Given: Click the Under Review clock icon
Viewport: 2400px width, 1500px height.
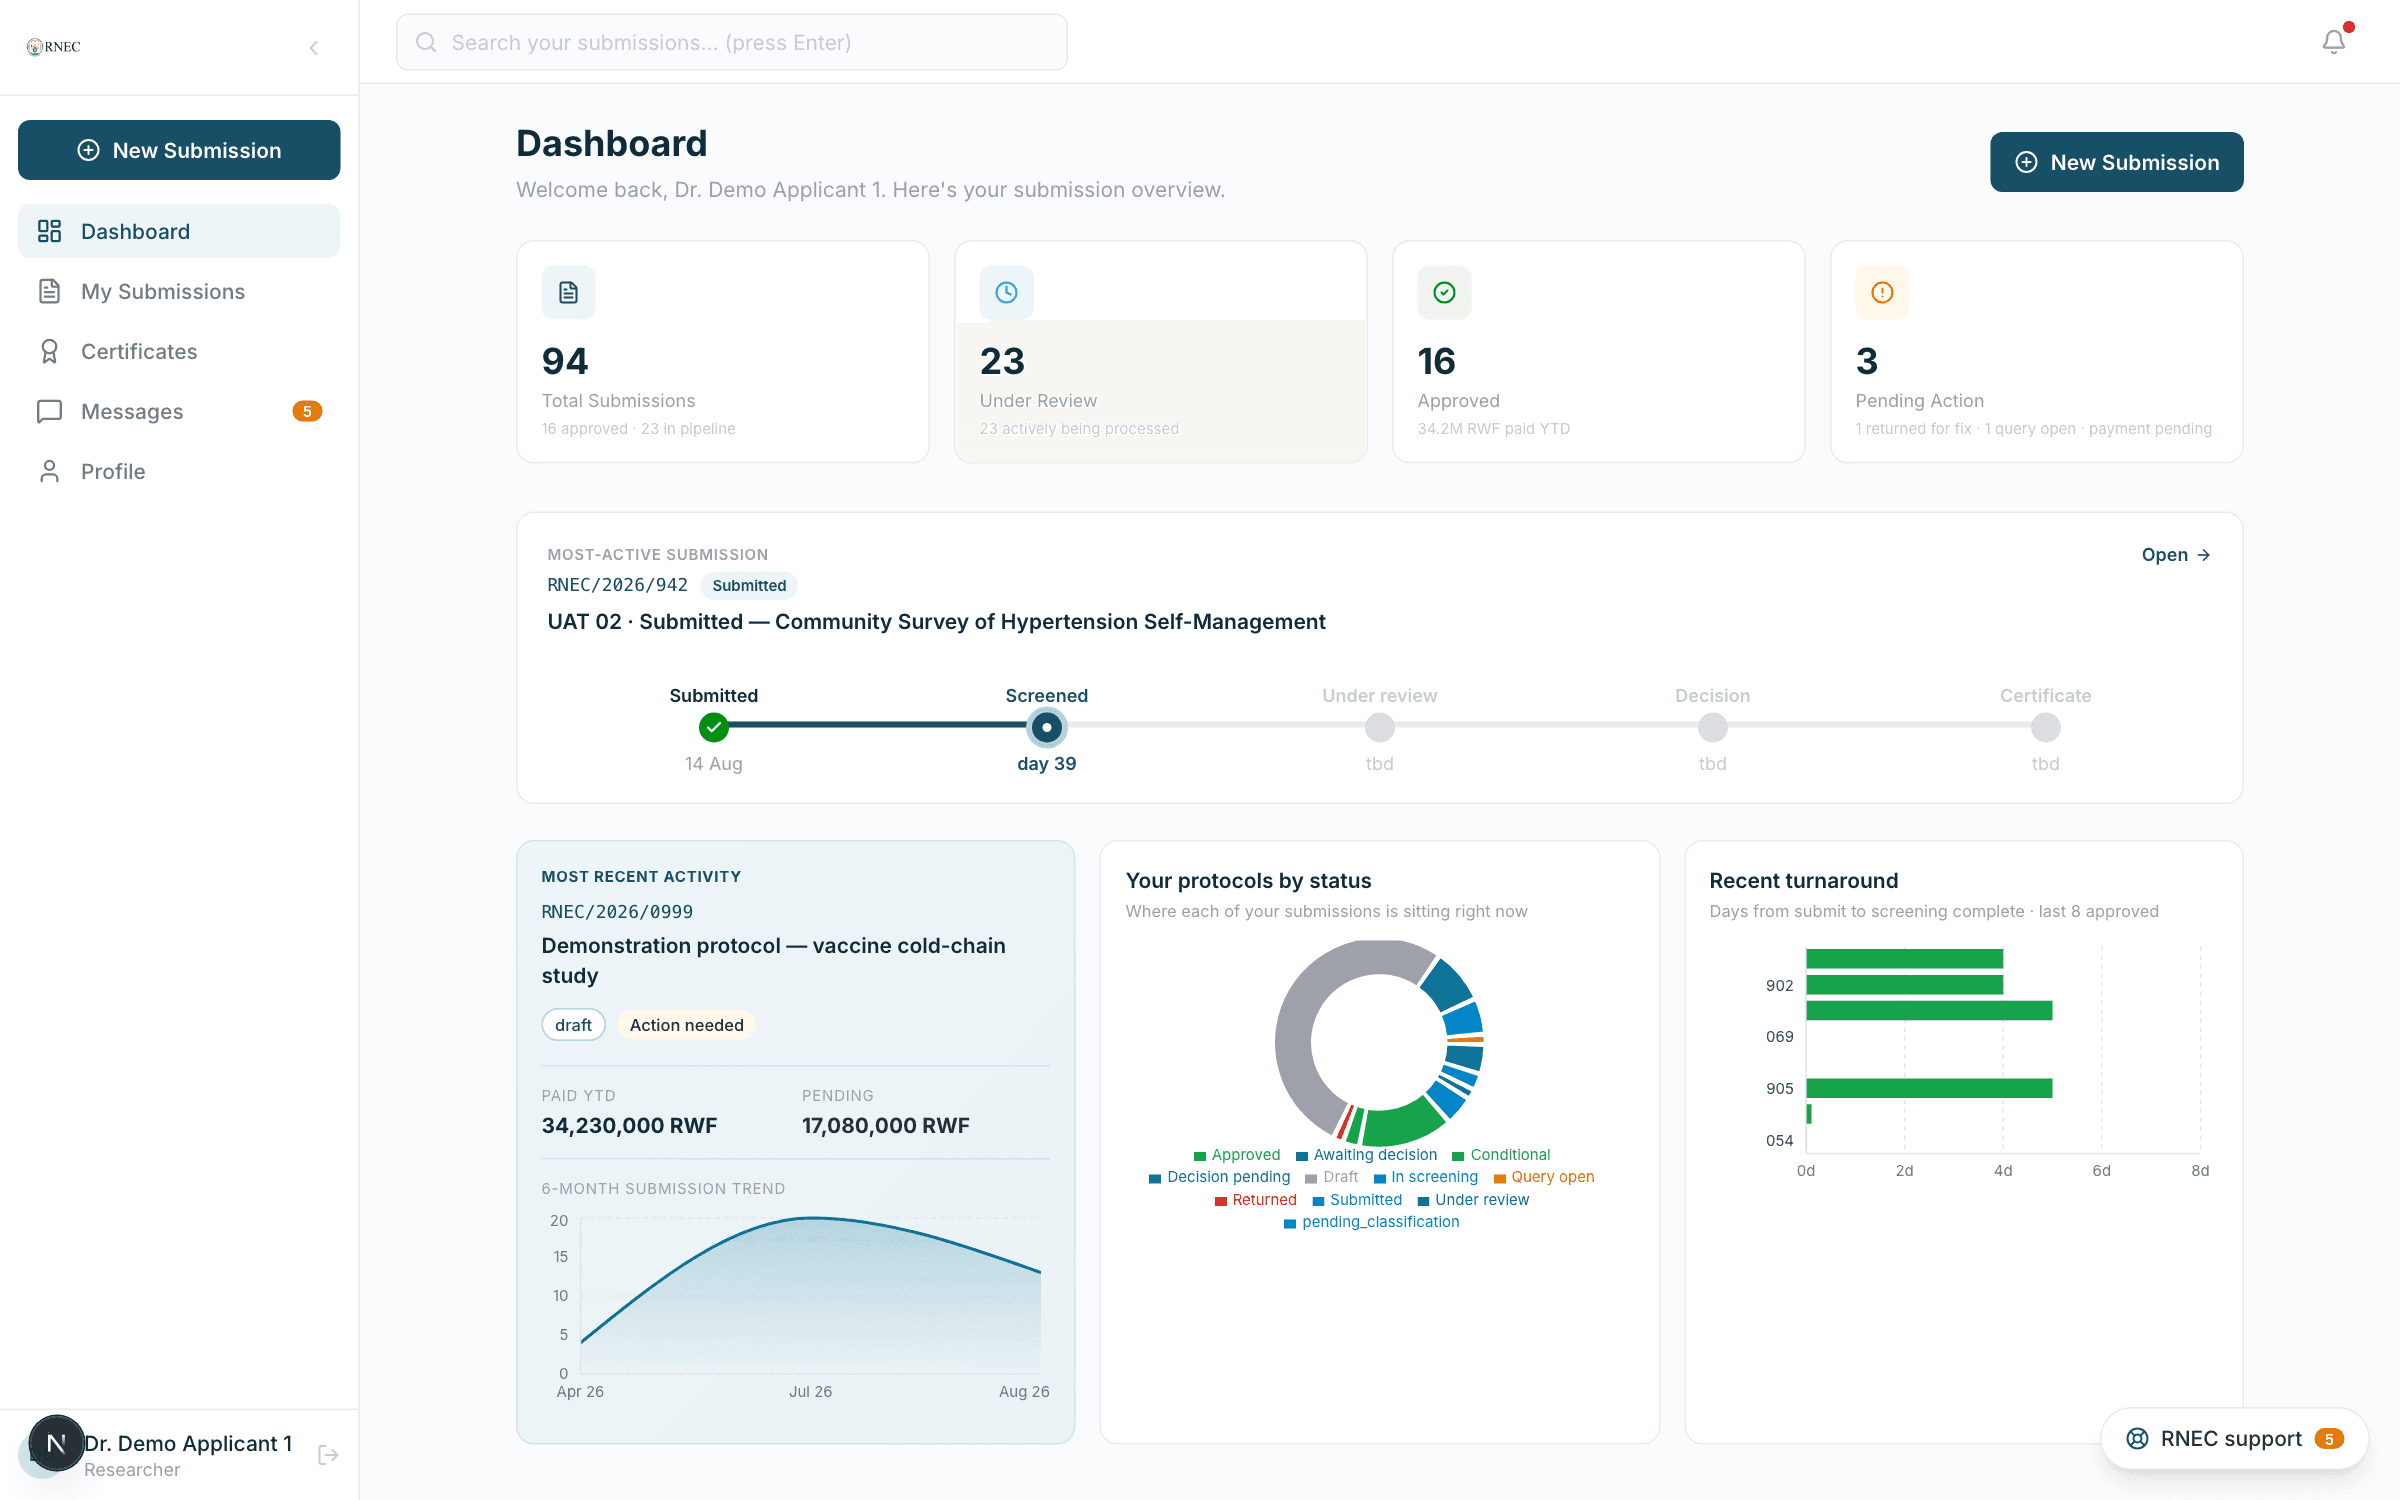Looking at the screenshot, I should tap(1006, 292).
